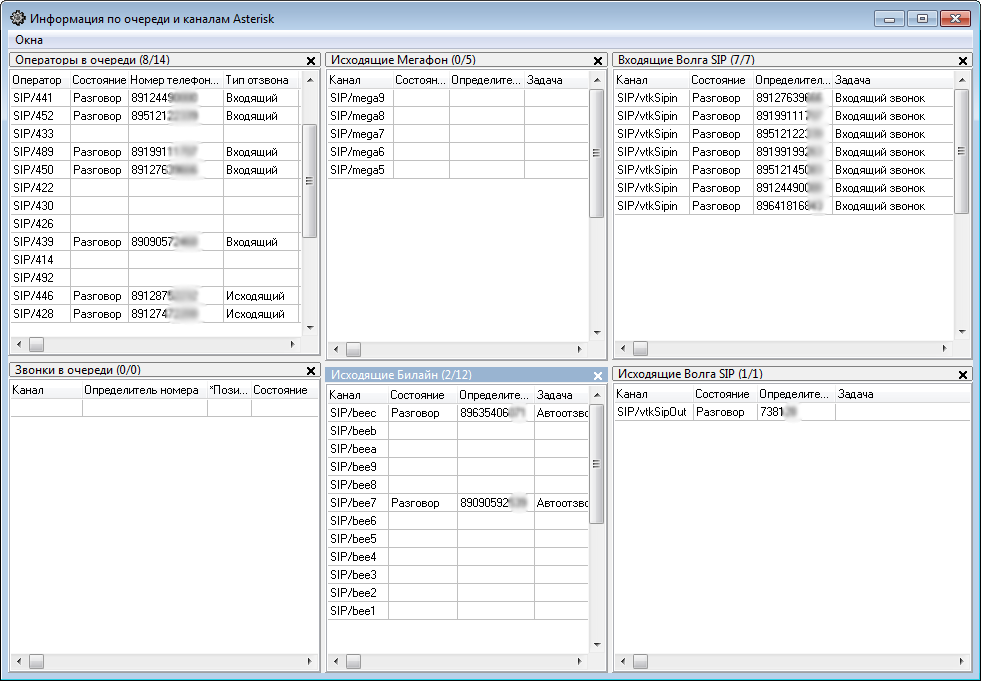Close the Входящие Волга SIP panel

coord(963,62)
